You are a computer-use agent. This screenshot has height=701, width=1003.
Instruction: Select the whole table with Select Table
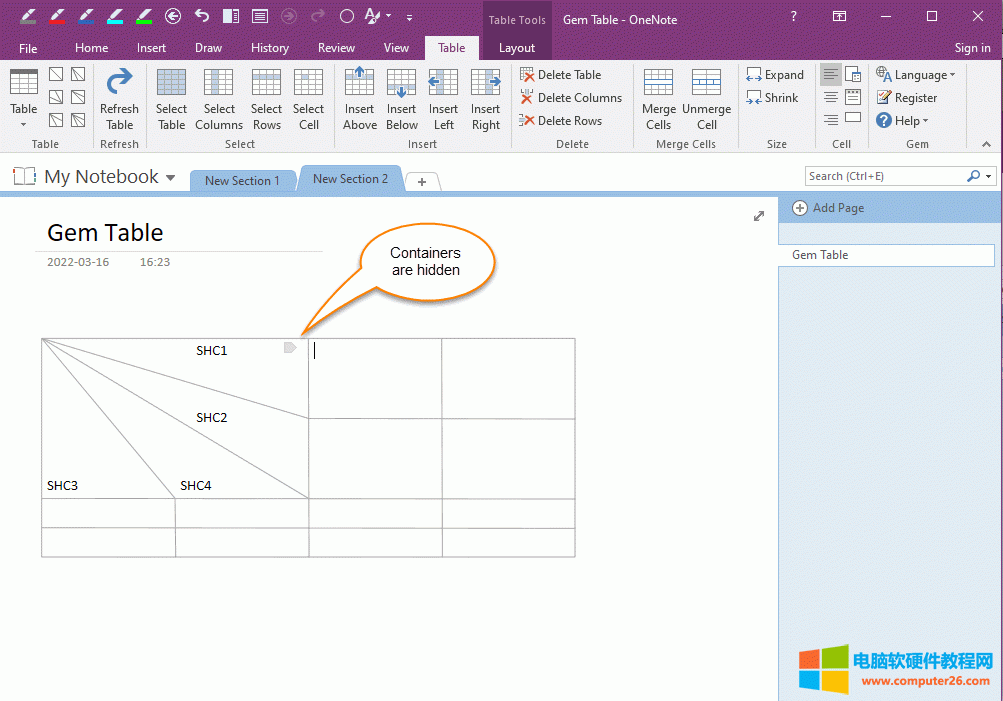[x=171, y=98]
